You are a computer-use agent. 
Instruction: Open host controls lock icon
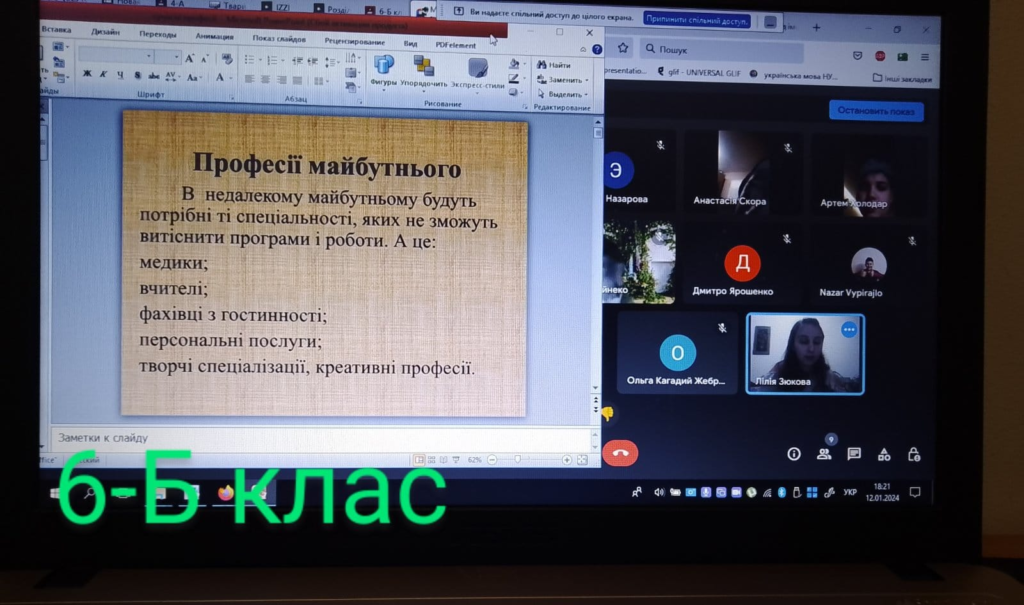pos(914,455)
